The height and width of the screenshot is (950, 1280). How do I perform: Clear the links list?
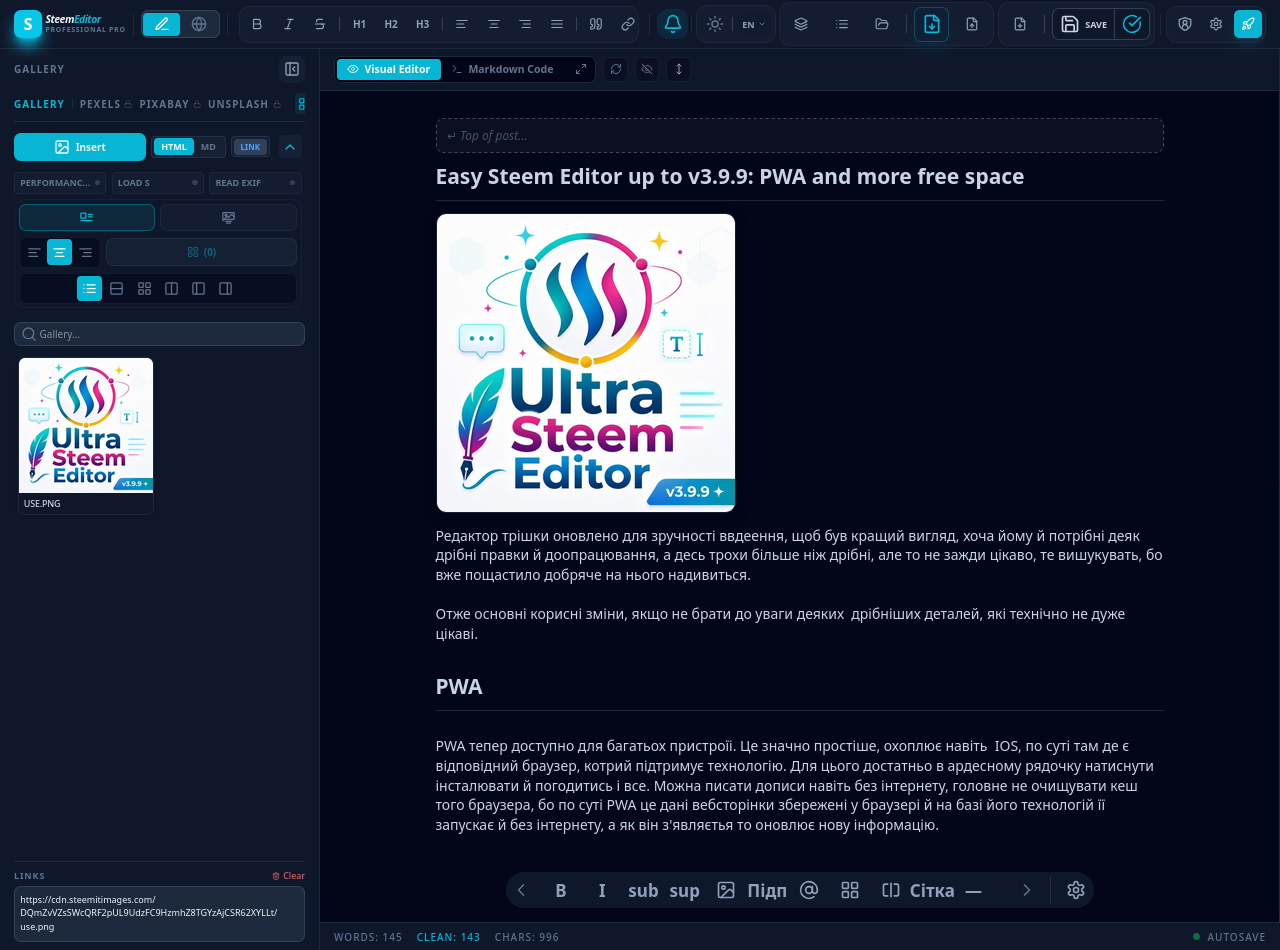pyautogui.click(x=288, y=876)
